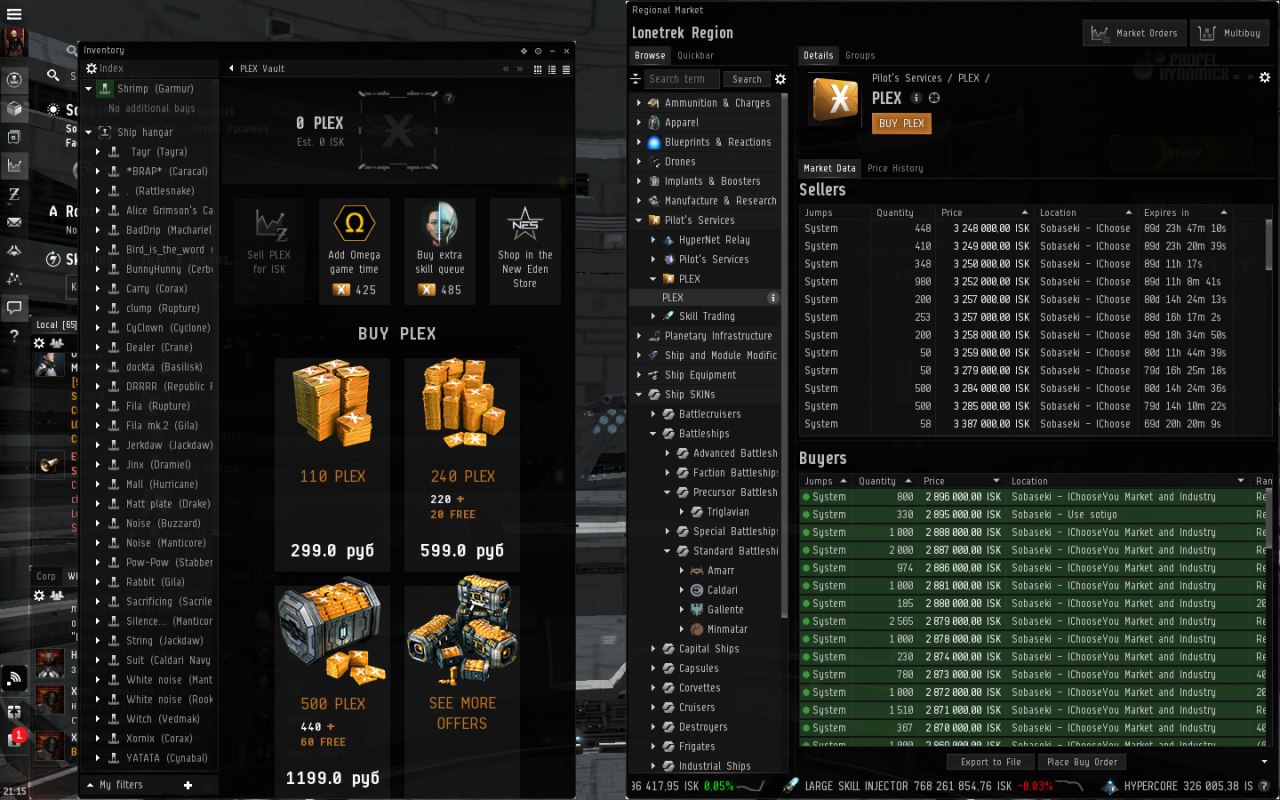
Task: Switch inventory to details view
Action: (552, 69)
